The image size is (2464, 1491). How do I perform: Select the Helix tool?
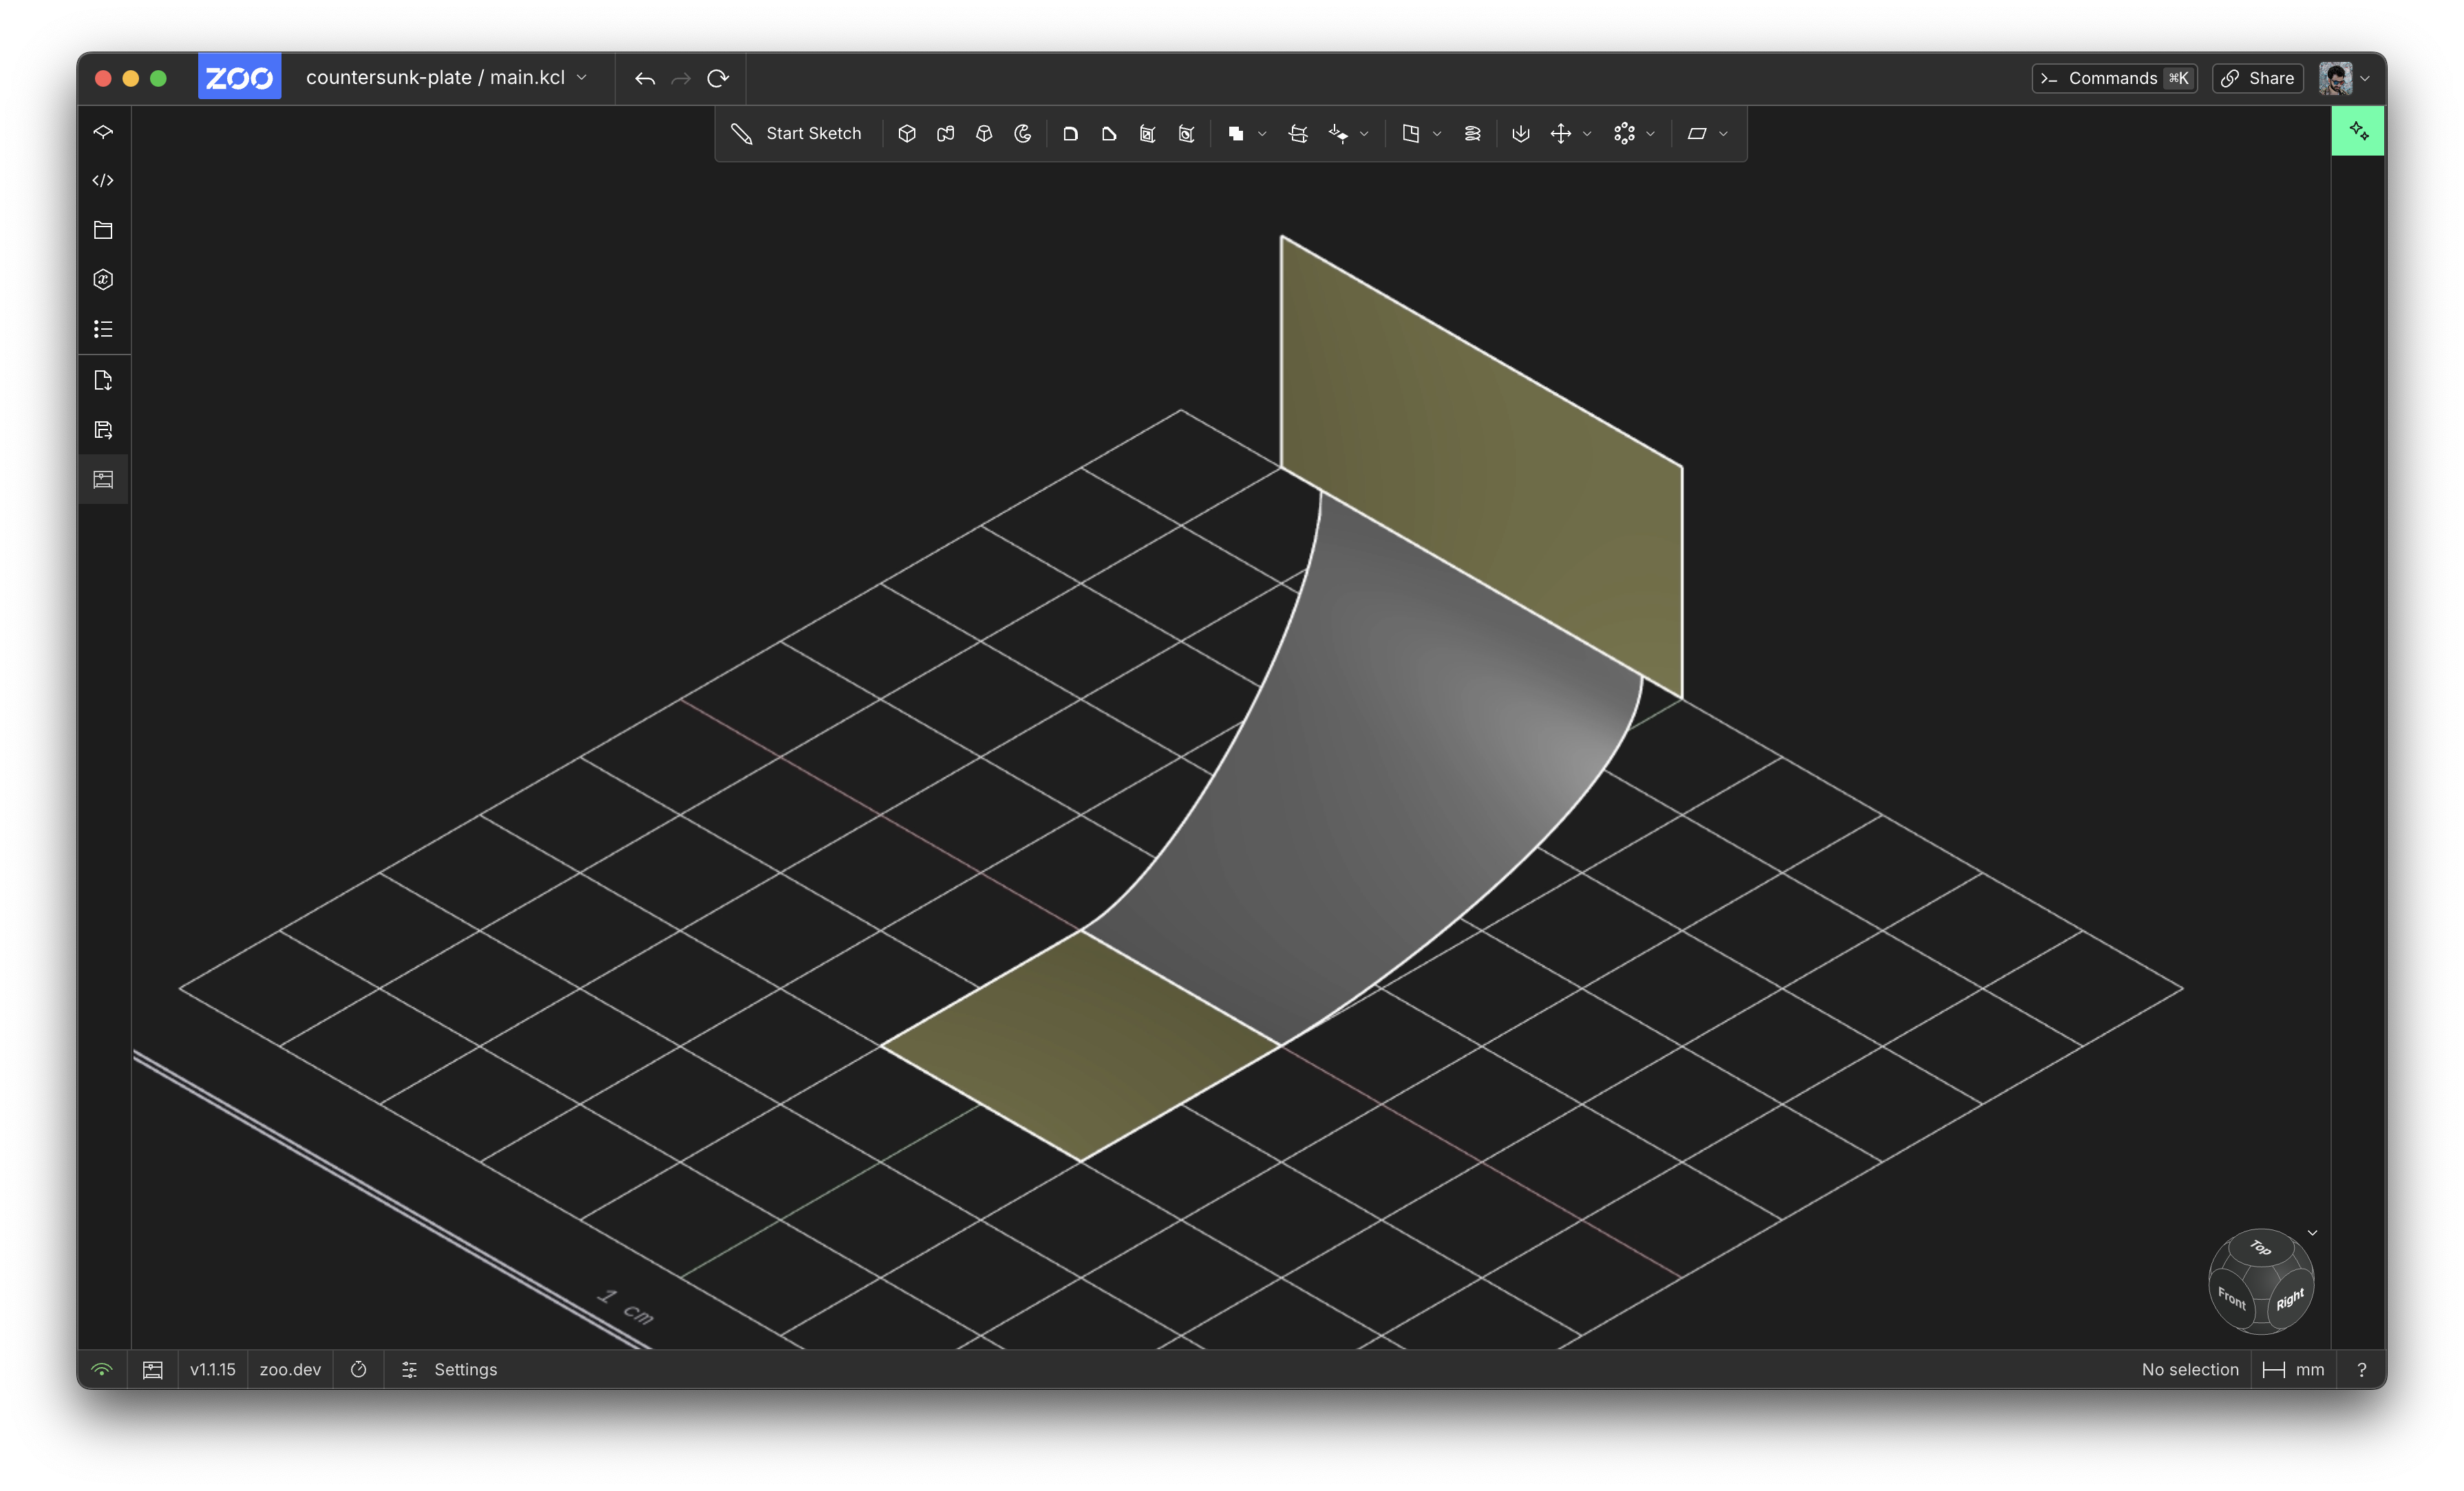pyautogui.click(x=1471, y=133)
